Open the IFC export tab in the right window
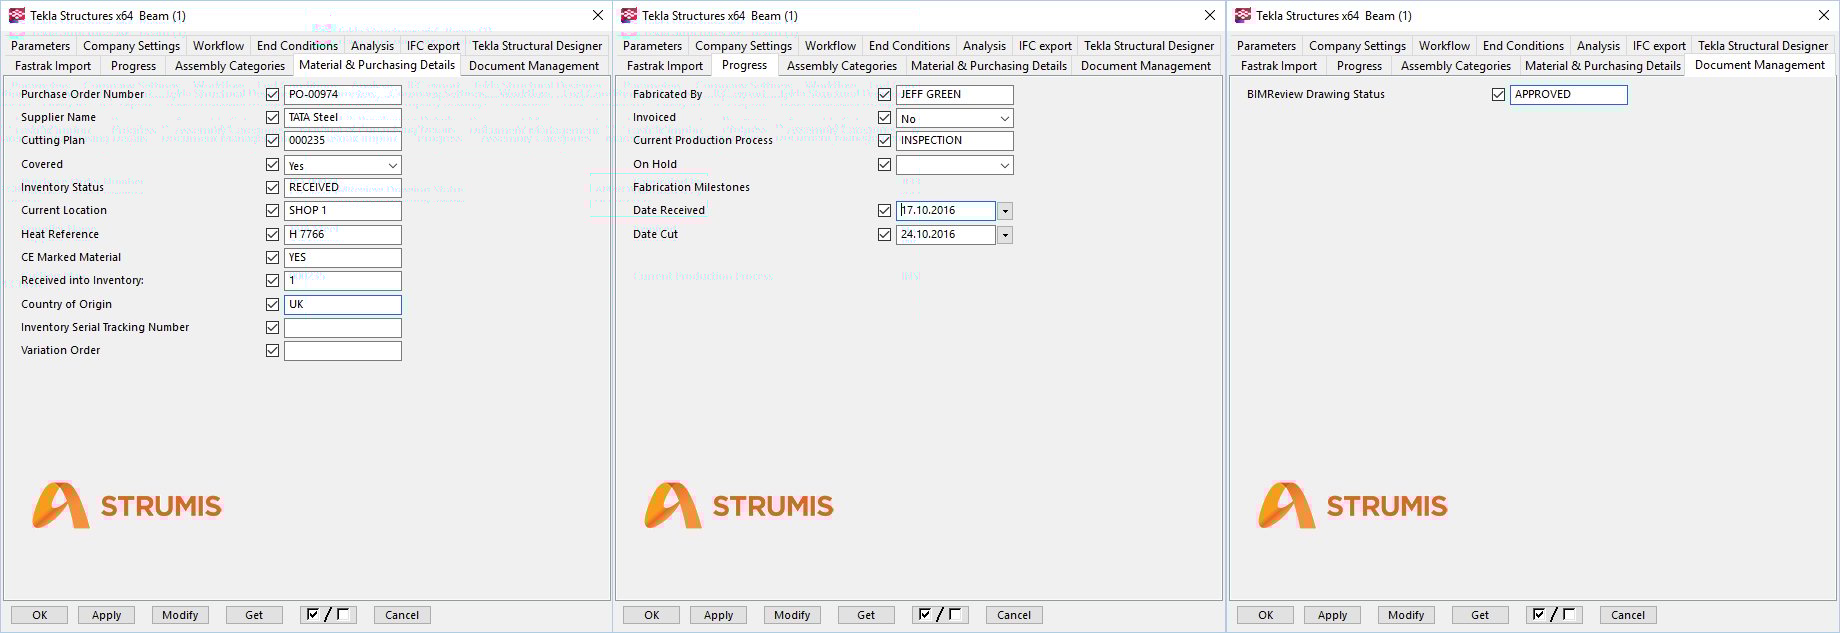Screen dimensions: 1840x633 pos(1659,46)
